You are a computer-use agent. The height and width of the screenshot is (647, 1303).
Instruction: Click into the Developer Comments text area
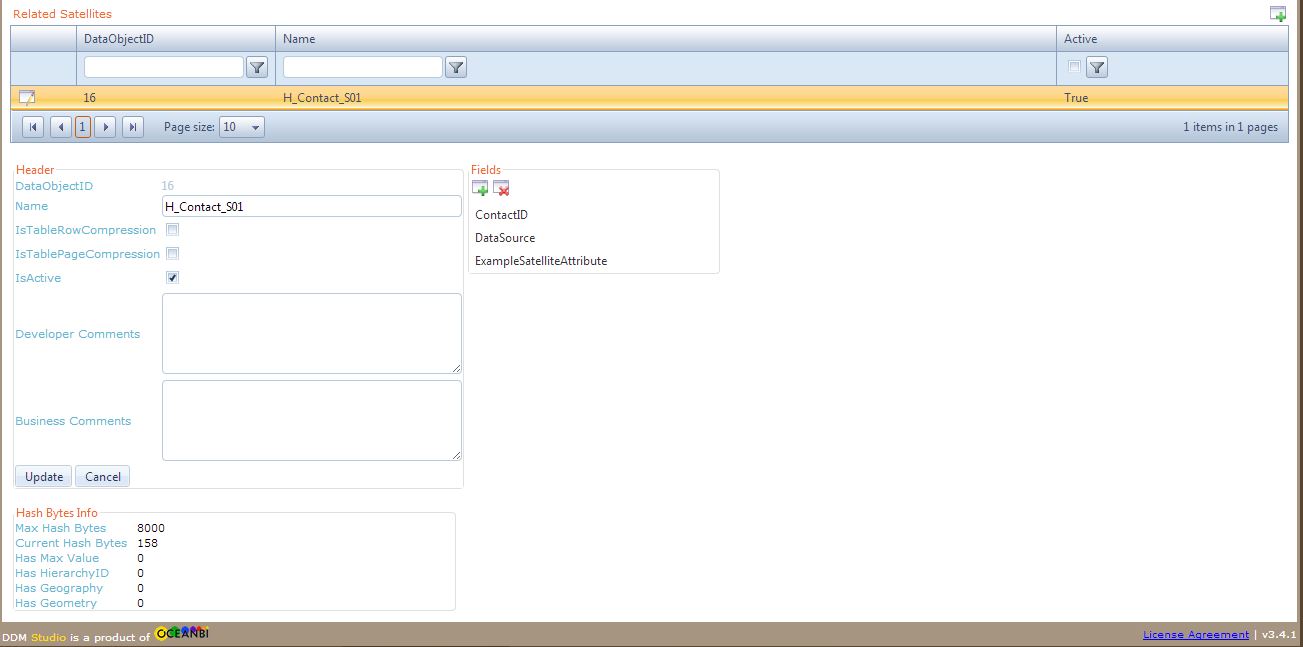coord(312,334)
